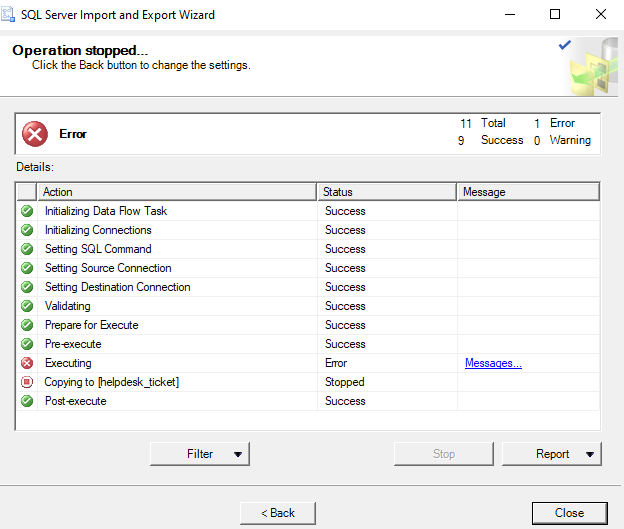Select the 'Setting Destination Connection' action text
This screenshot has height=529, width=624.
(x=117, y=287)
